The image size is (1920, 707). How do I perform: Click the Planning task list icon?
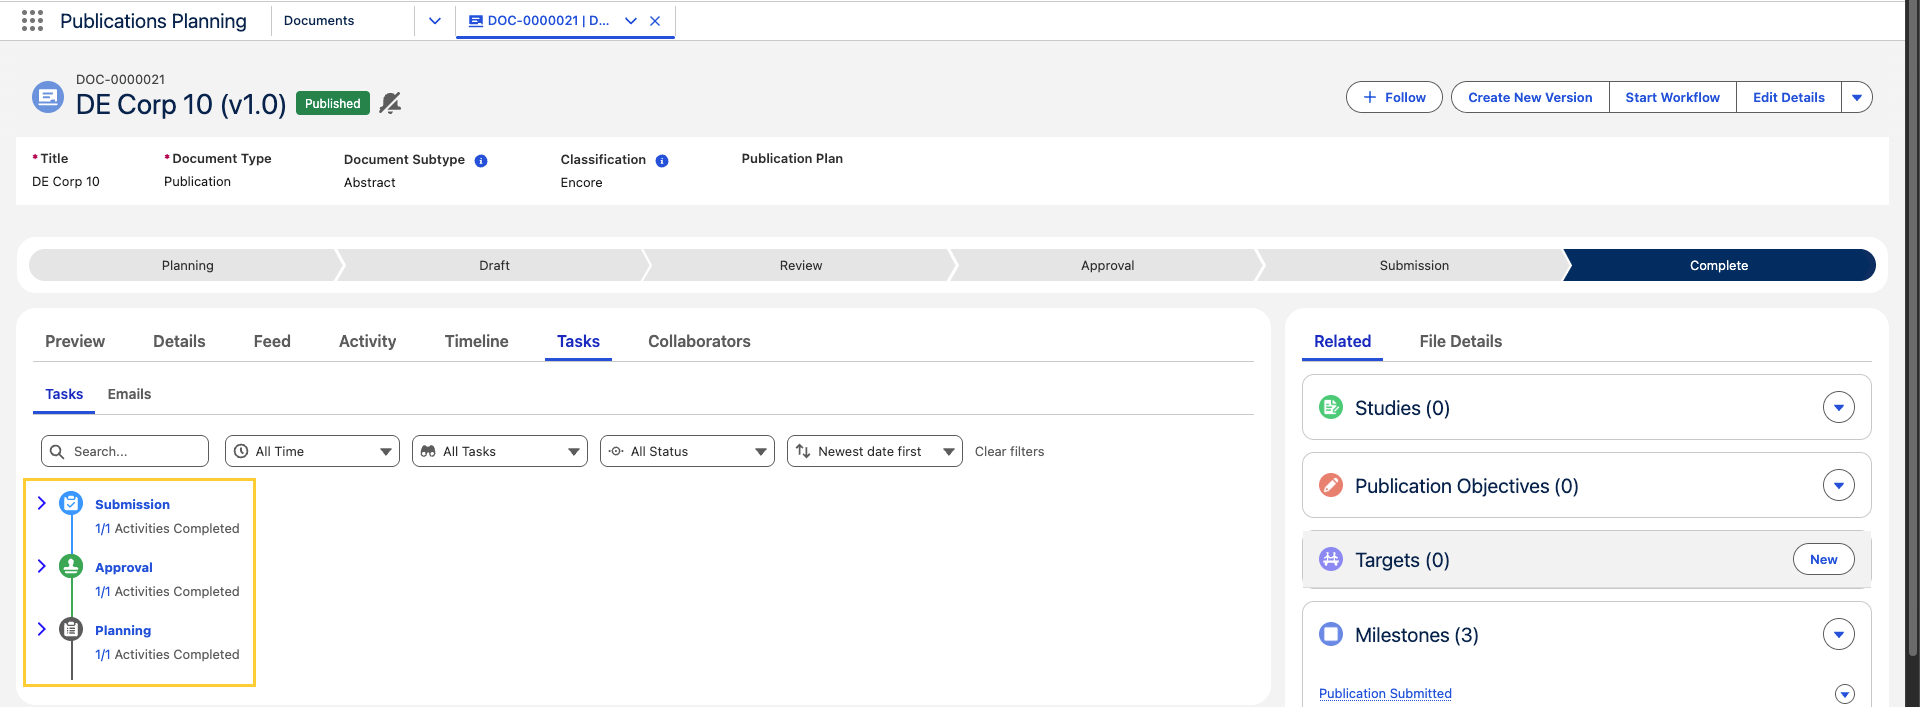coord(71,629)
